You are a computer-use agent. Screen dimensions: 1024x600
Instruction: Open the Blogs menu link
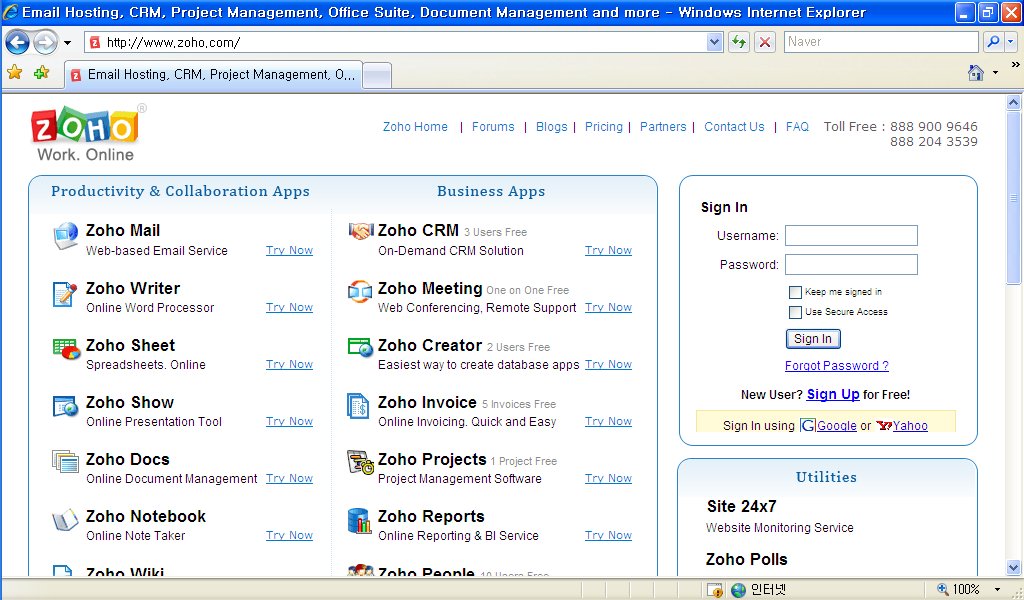click(x=552, y=127)
